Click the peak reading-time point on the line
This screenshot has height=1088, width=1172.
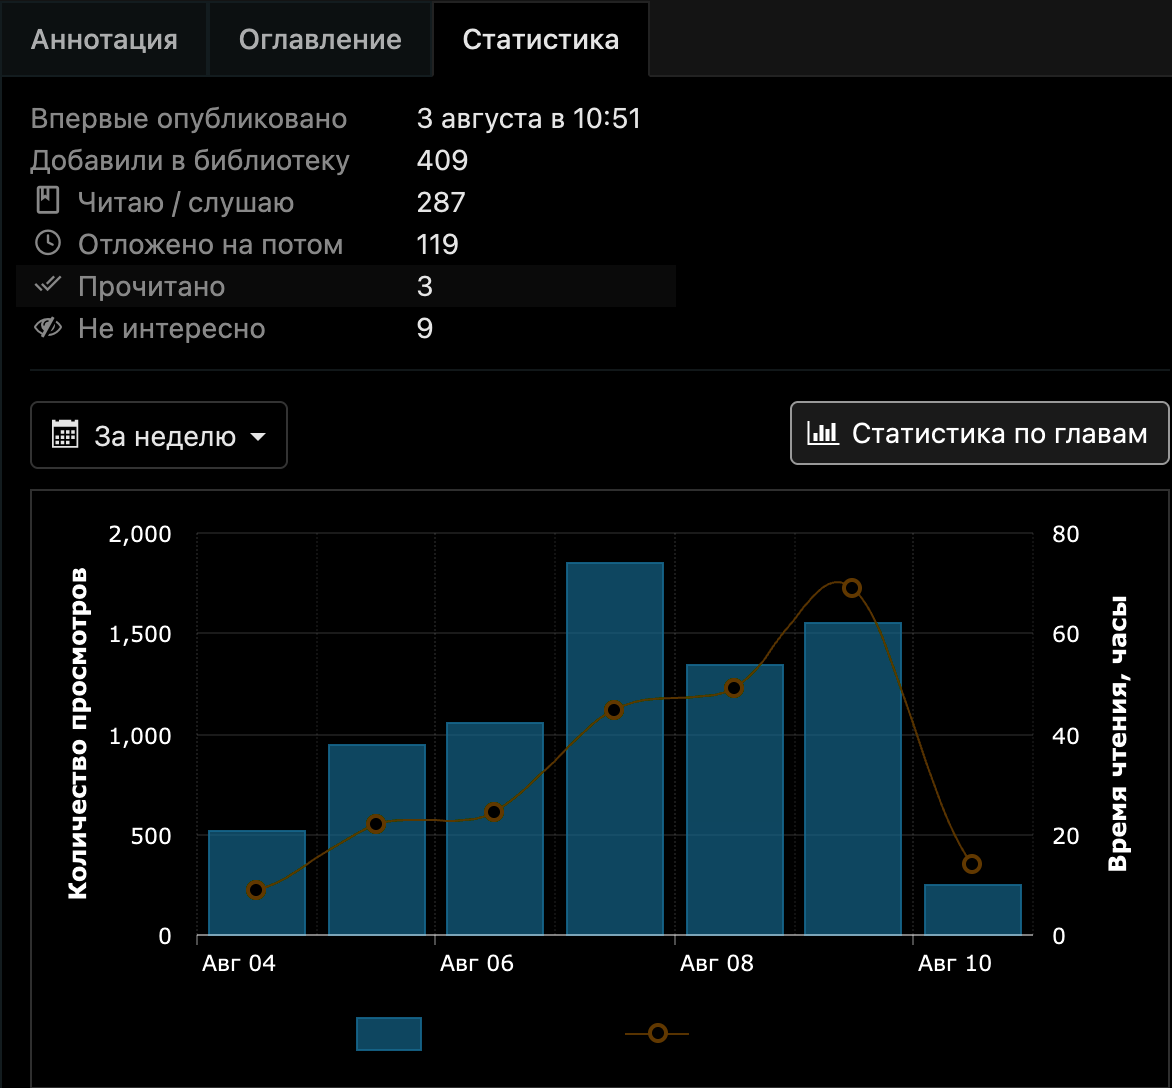(x=851, y=588)
